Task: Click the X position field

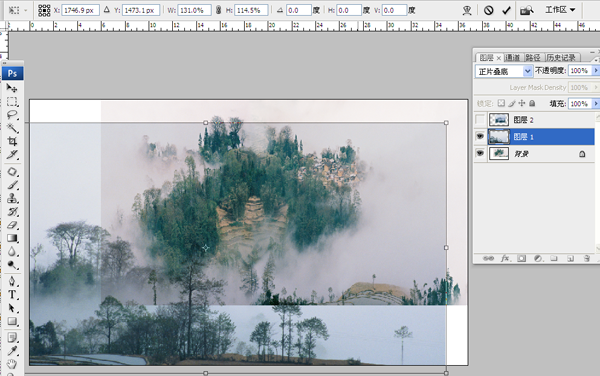Action: (80, 10)
